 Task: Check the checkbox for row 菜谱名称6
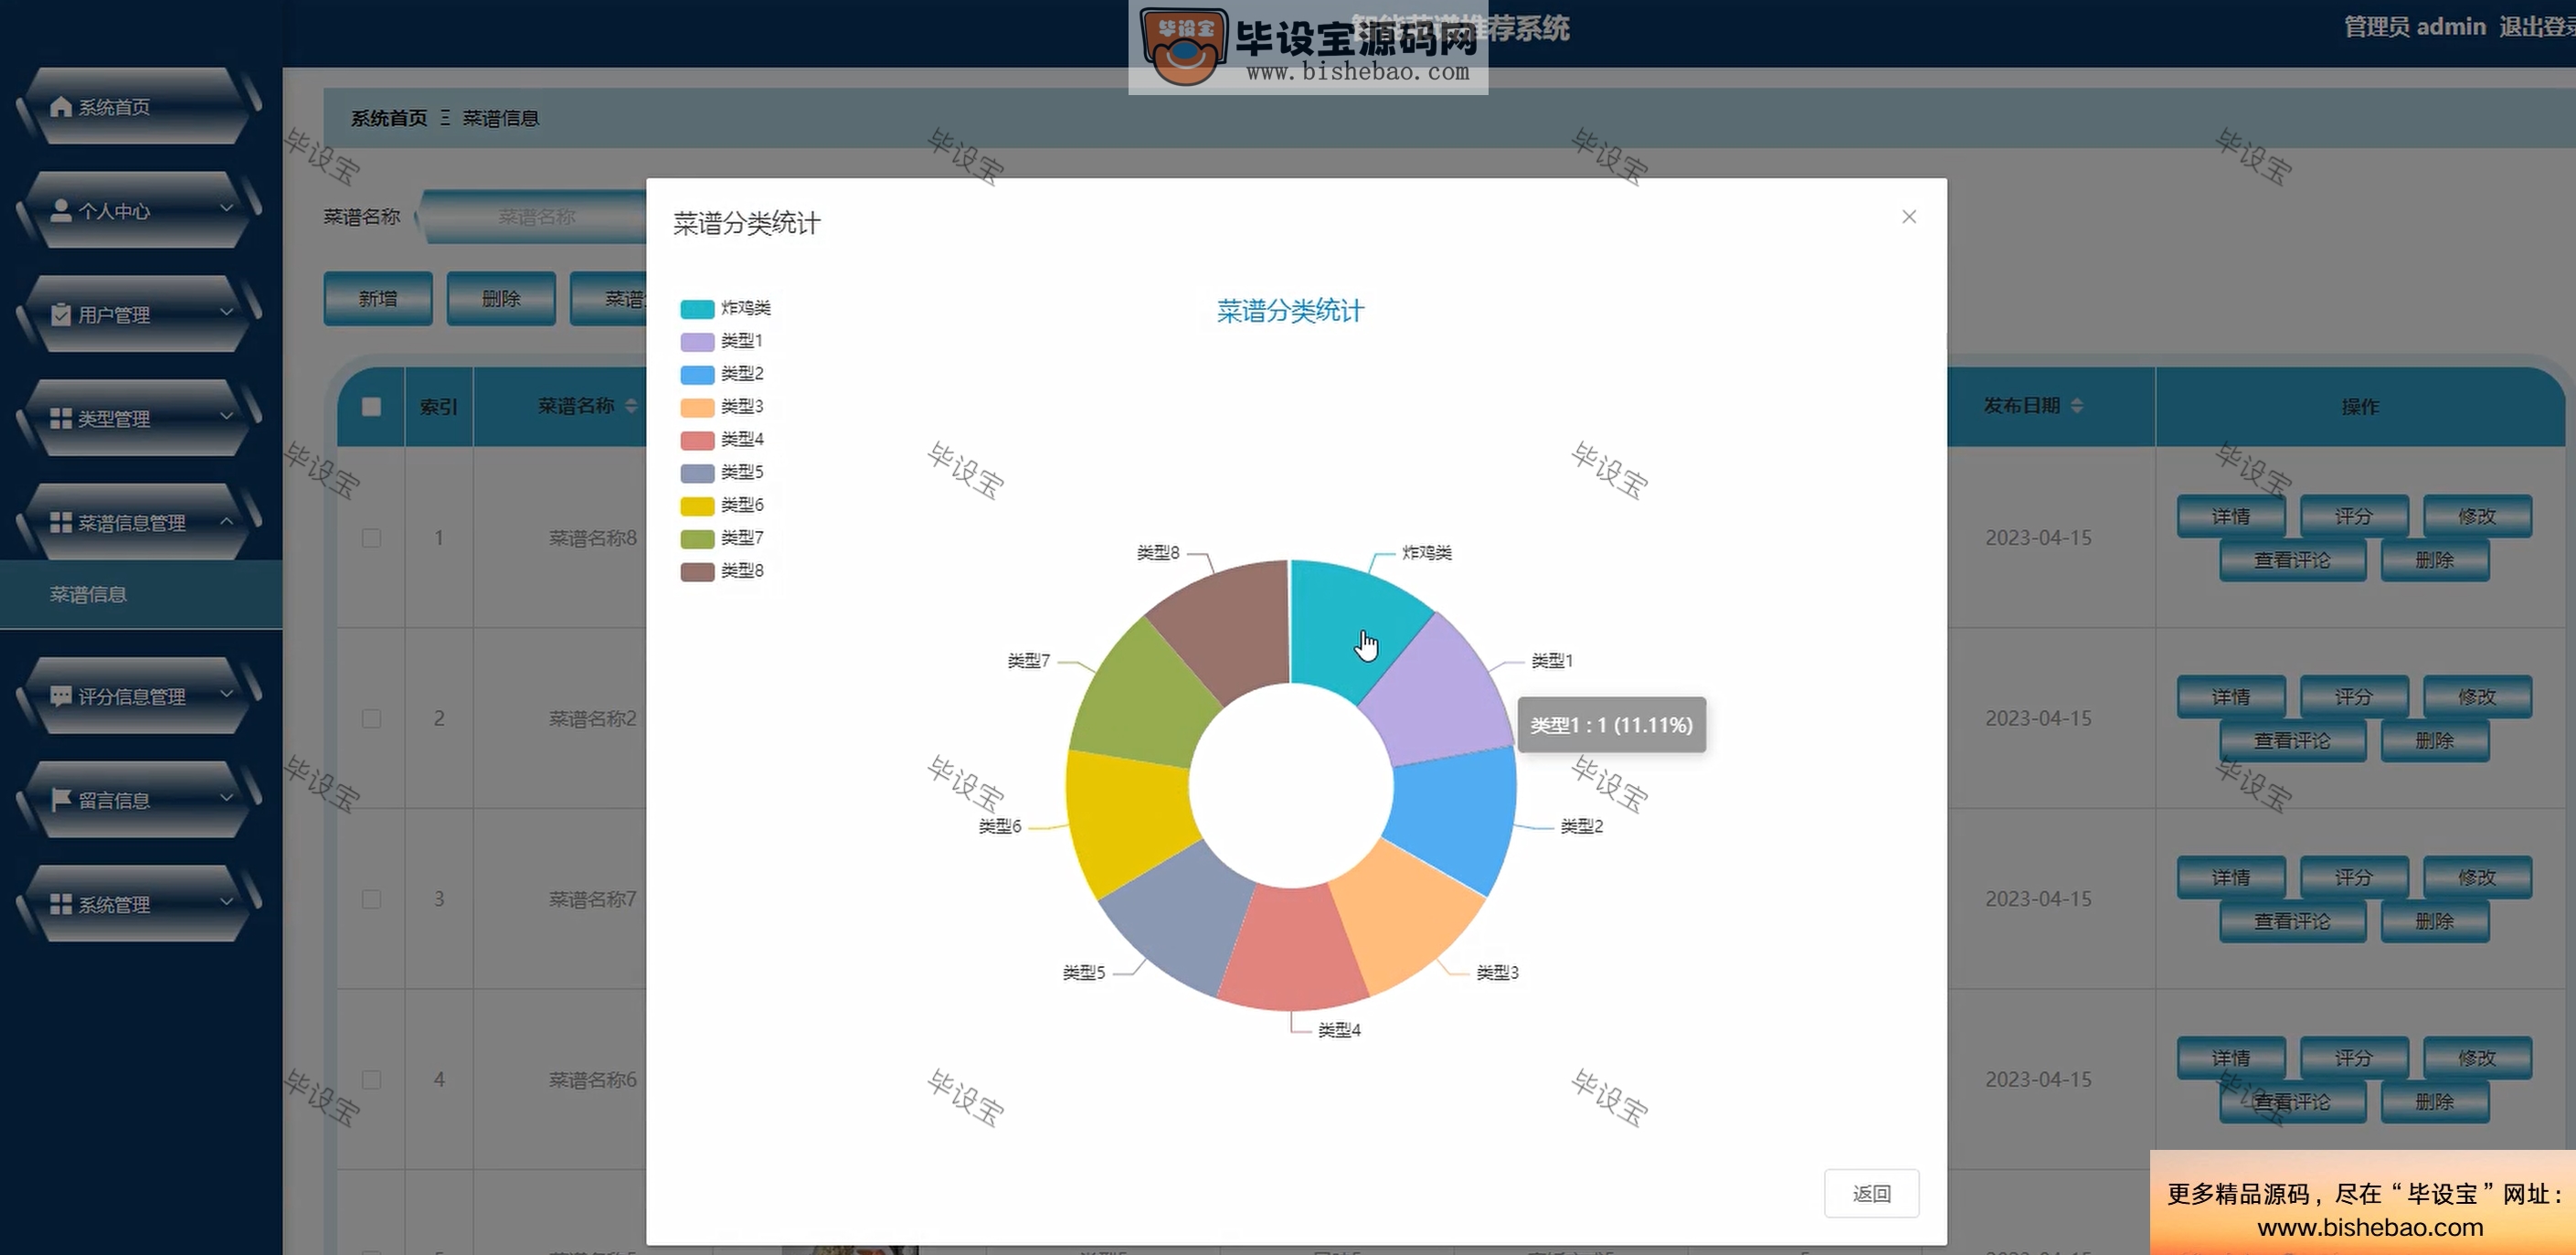[x=371, y=1079]
